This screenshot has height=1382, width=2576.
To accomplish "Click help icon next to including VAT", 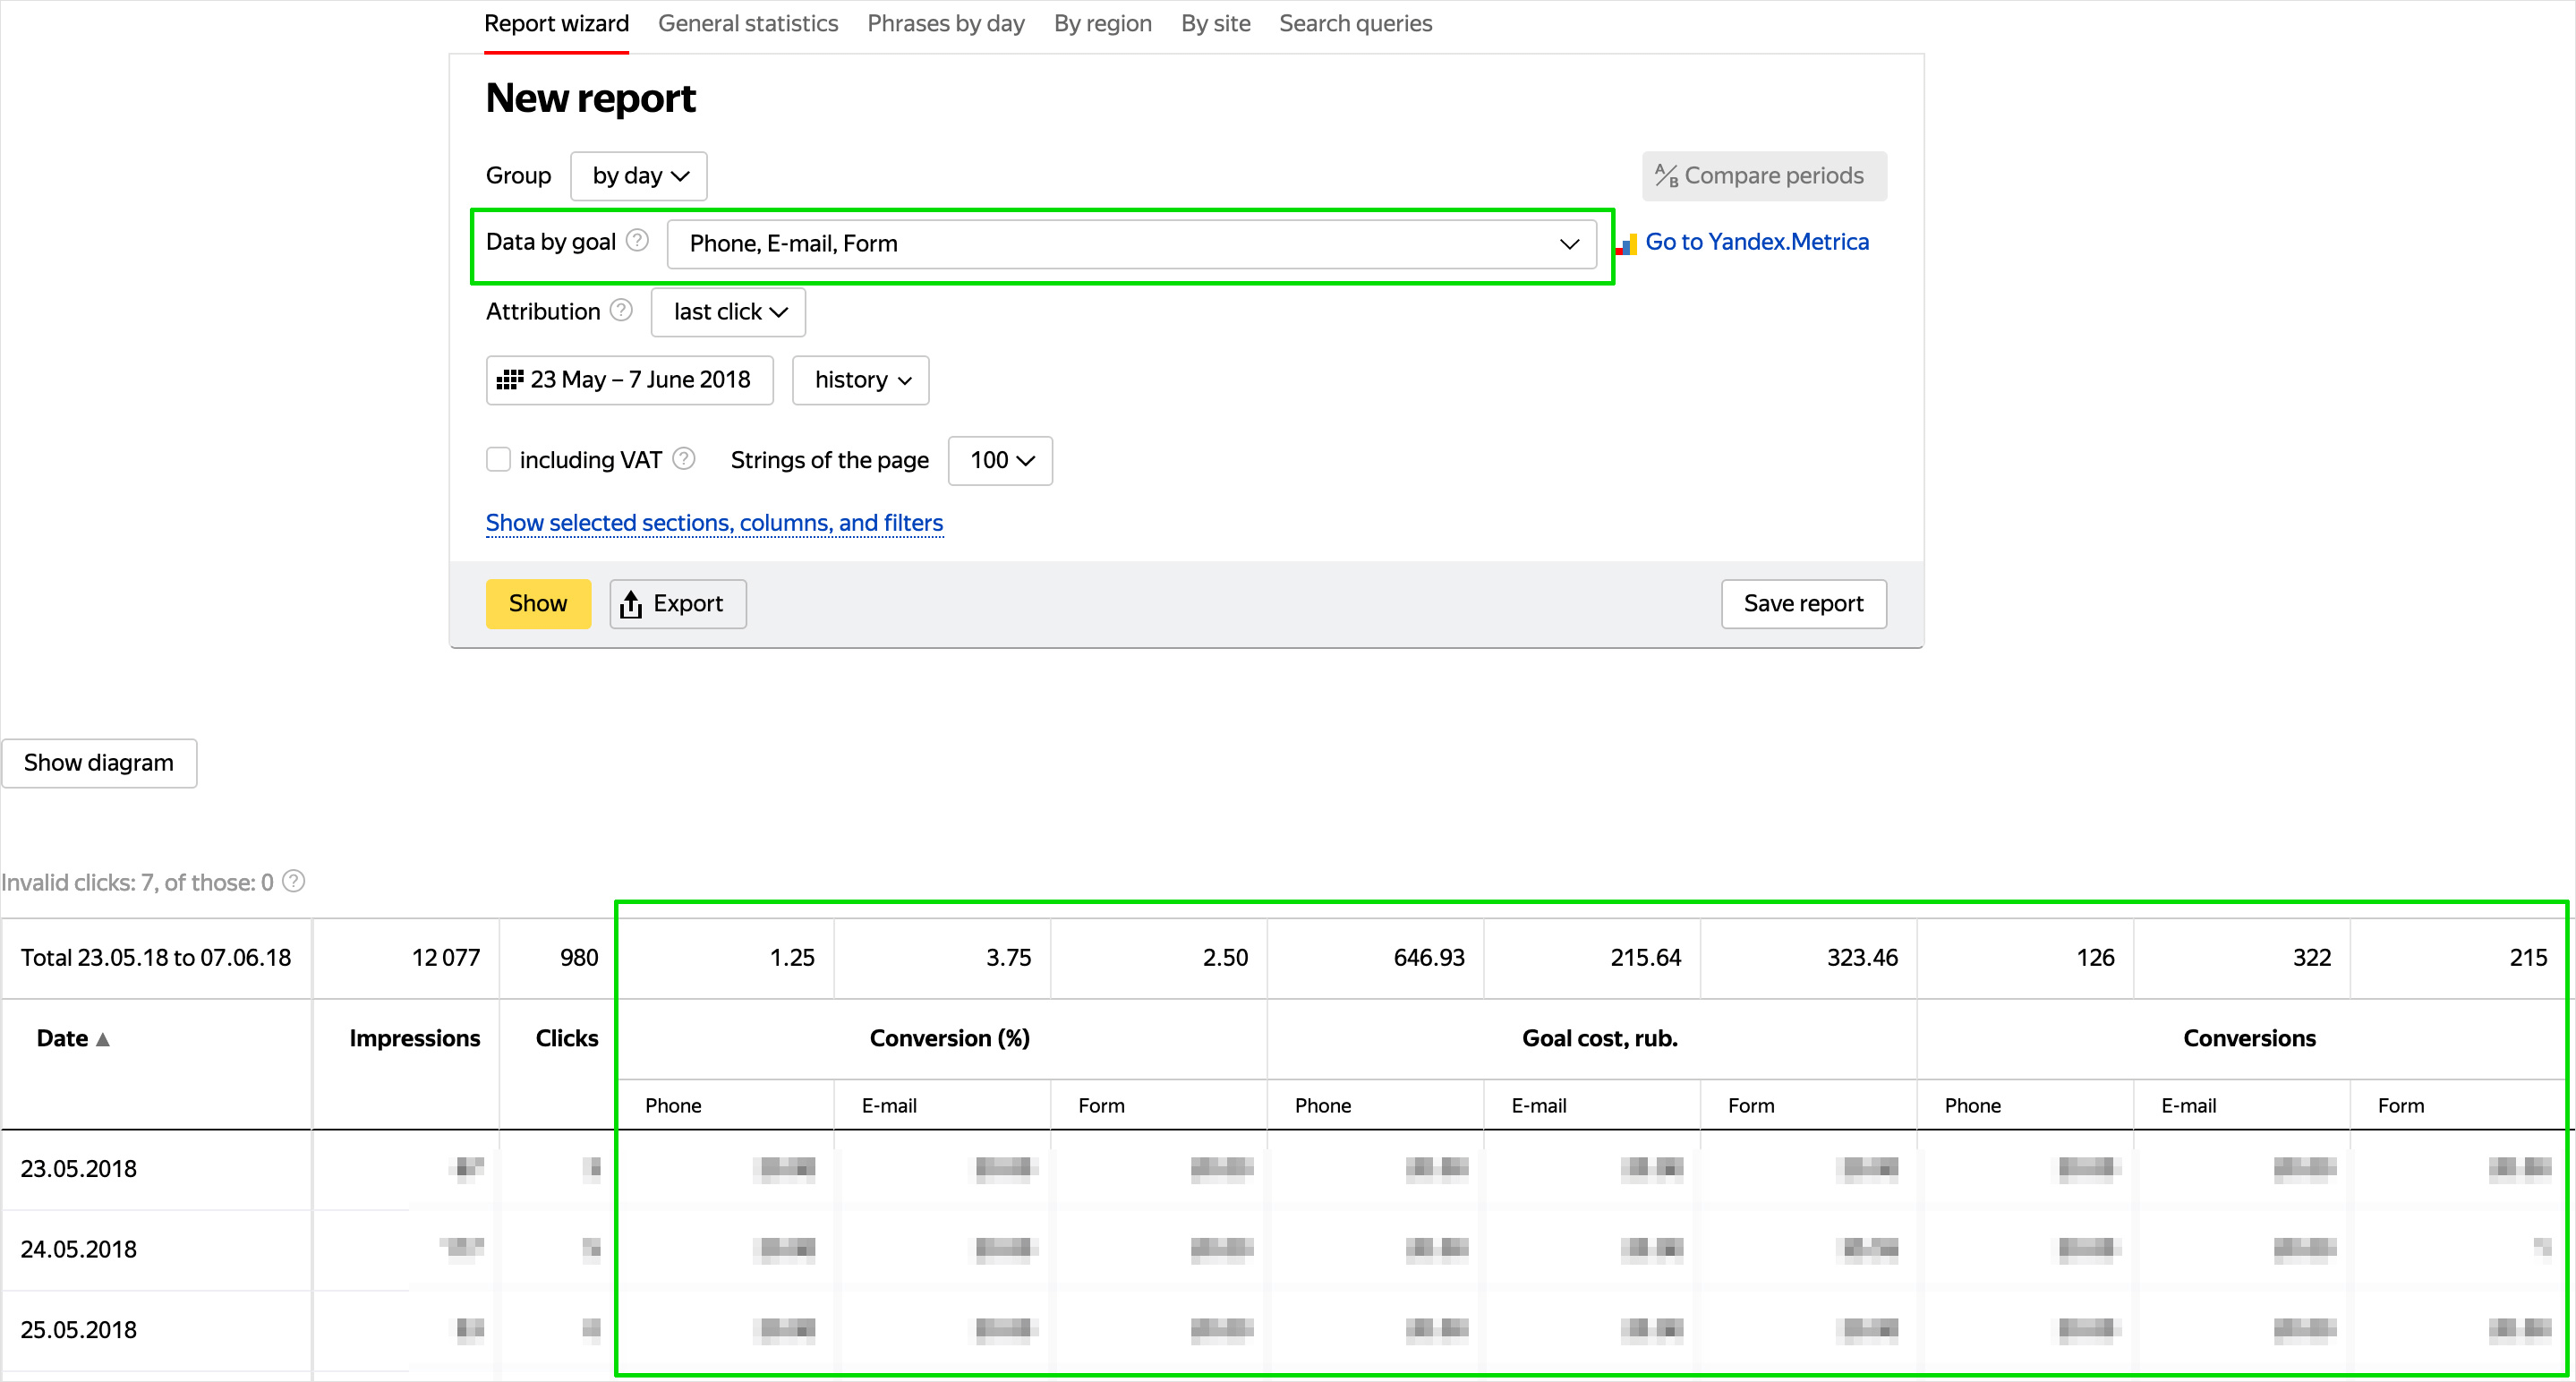I will coord(684,459).
